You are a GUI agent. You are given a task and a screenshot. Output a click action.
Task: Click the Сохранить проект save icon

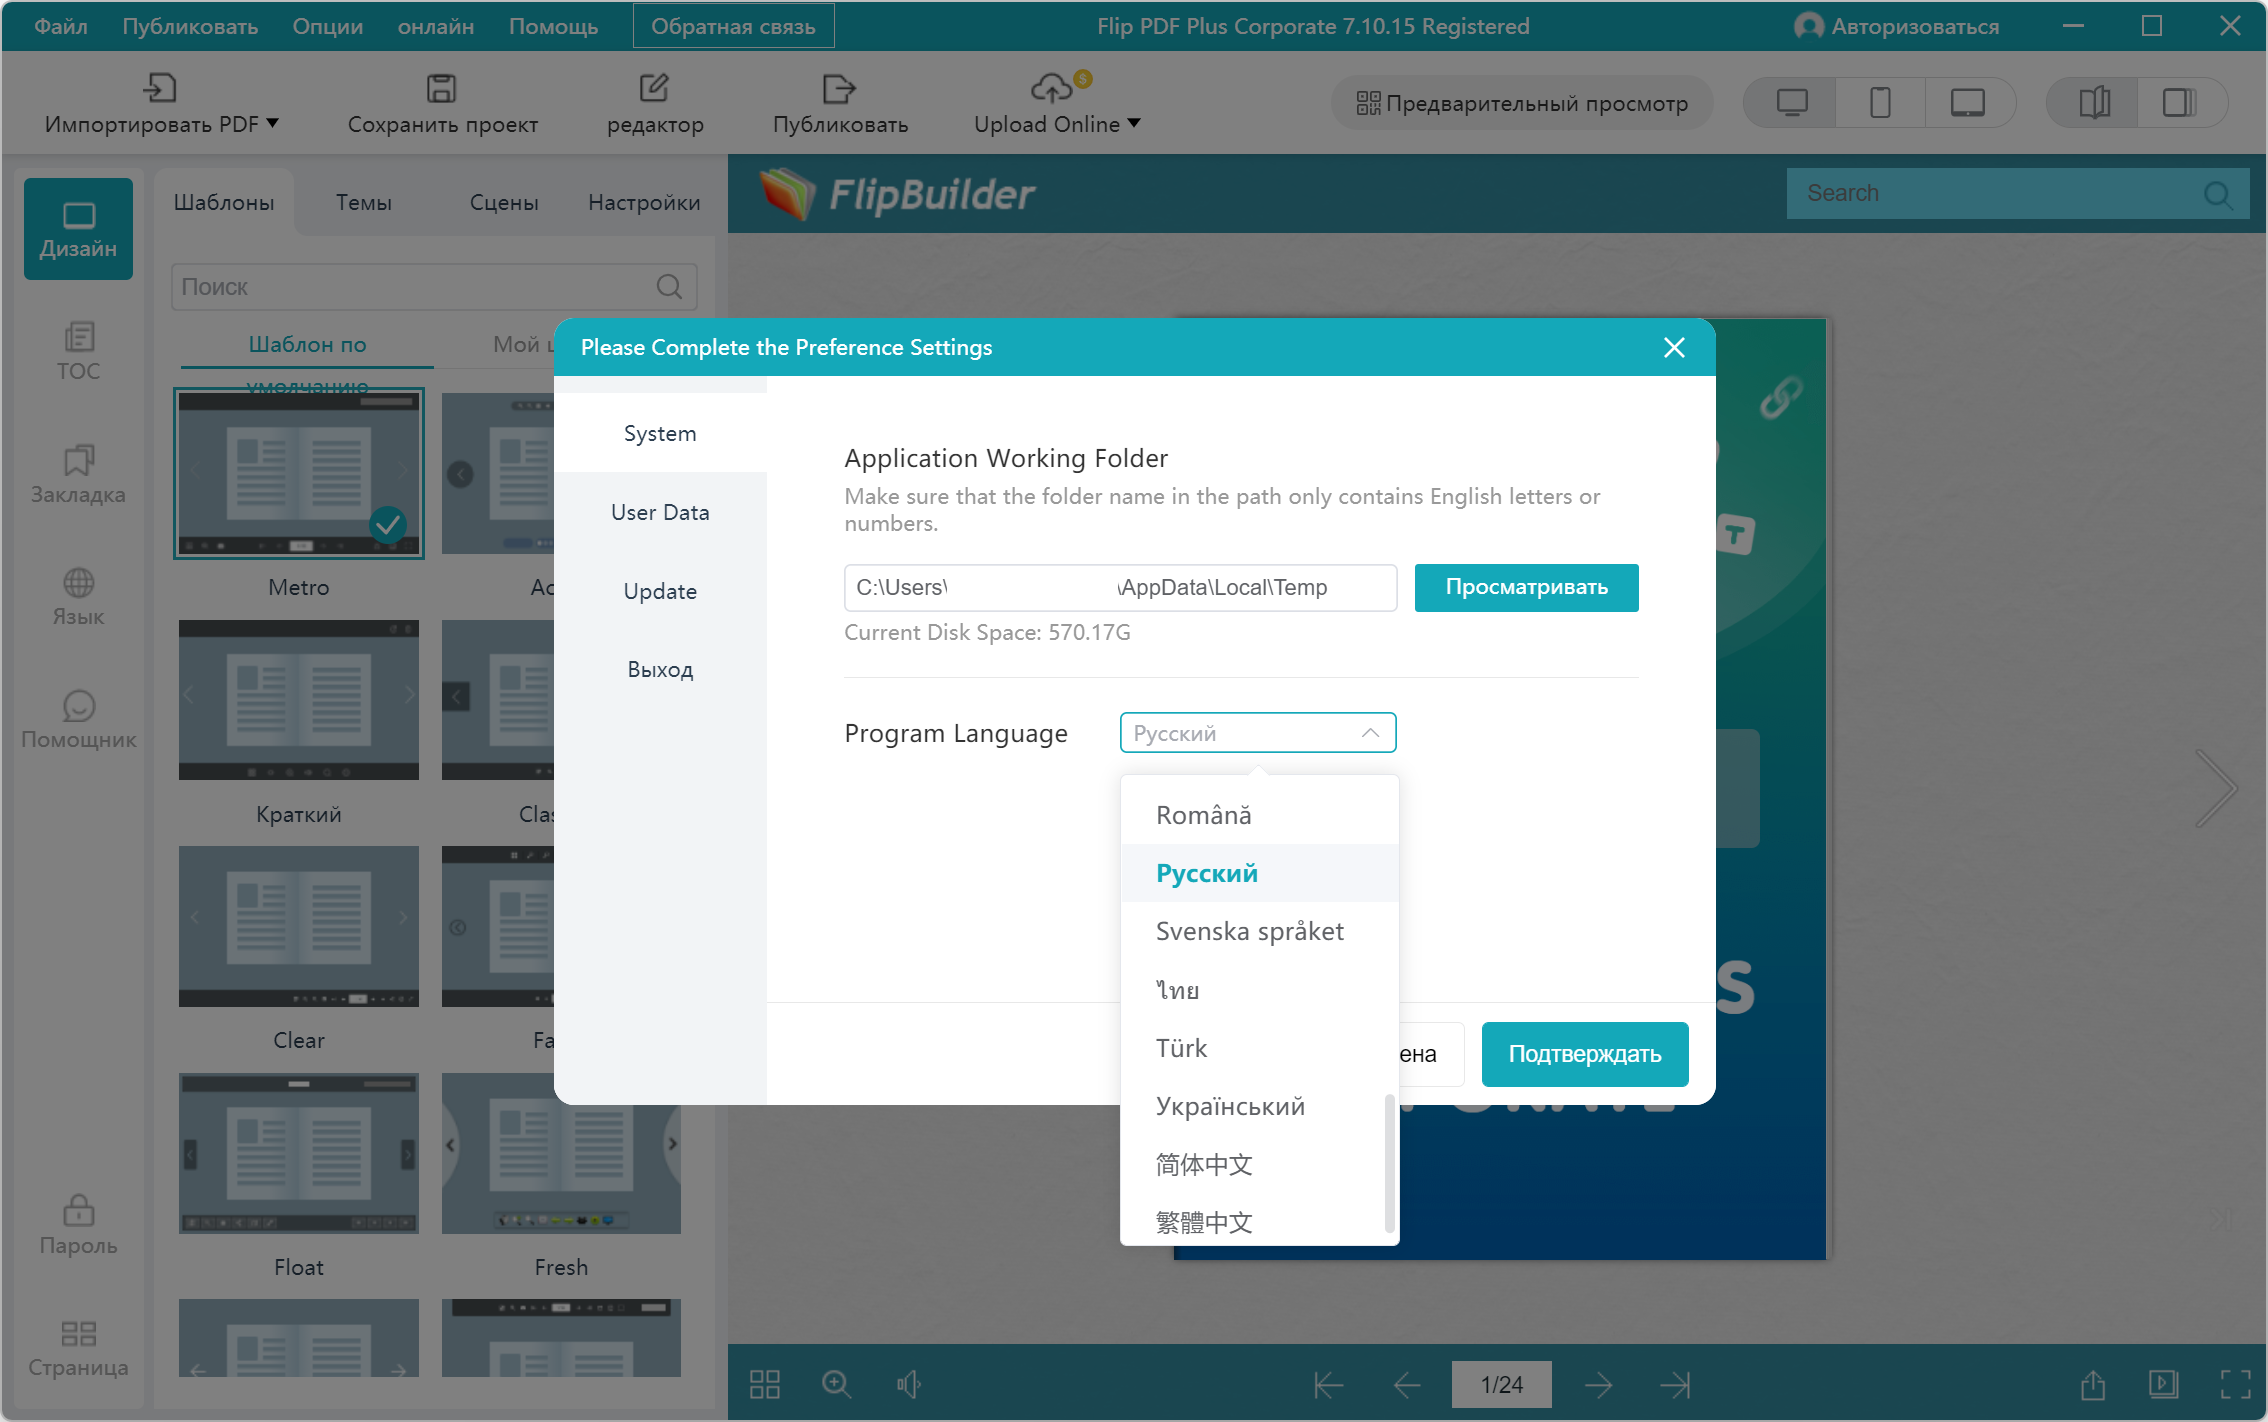click(441, 89)
